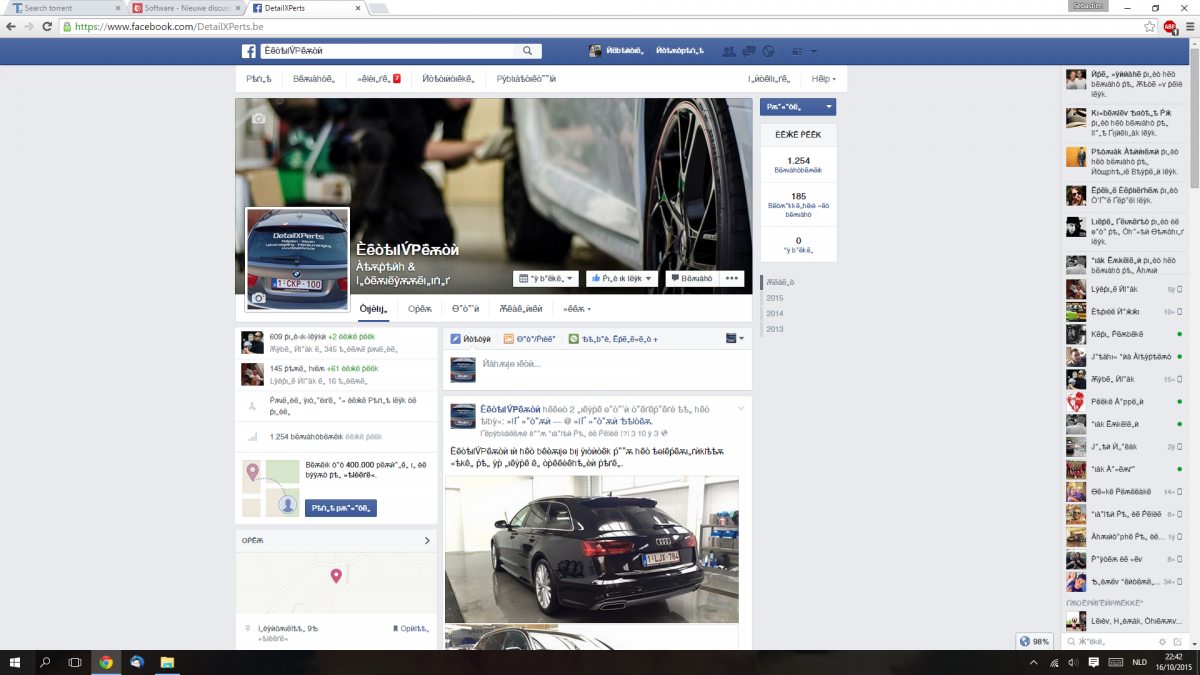Toggle the bookmark star in the address bar
The image size is (1200, 675).
click(1150, 27)
